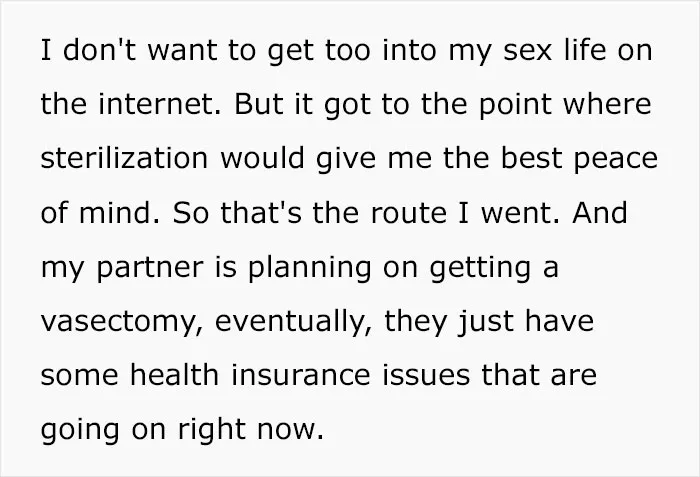Click the word 'peace'
The image size is (700, 477).
tap(616, 160)
